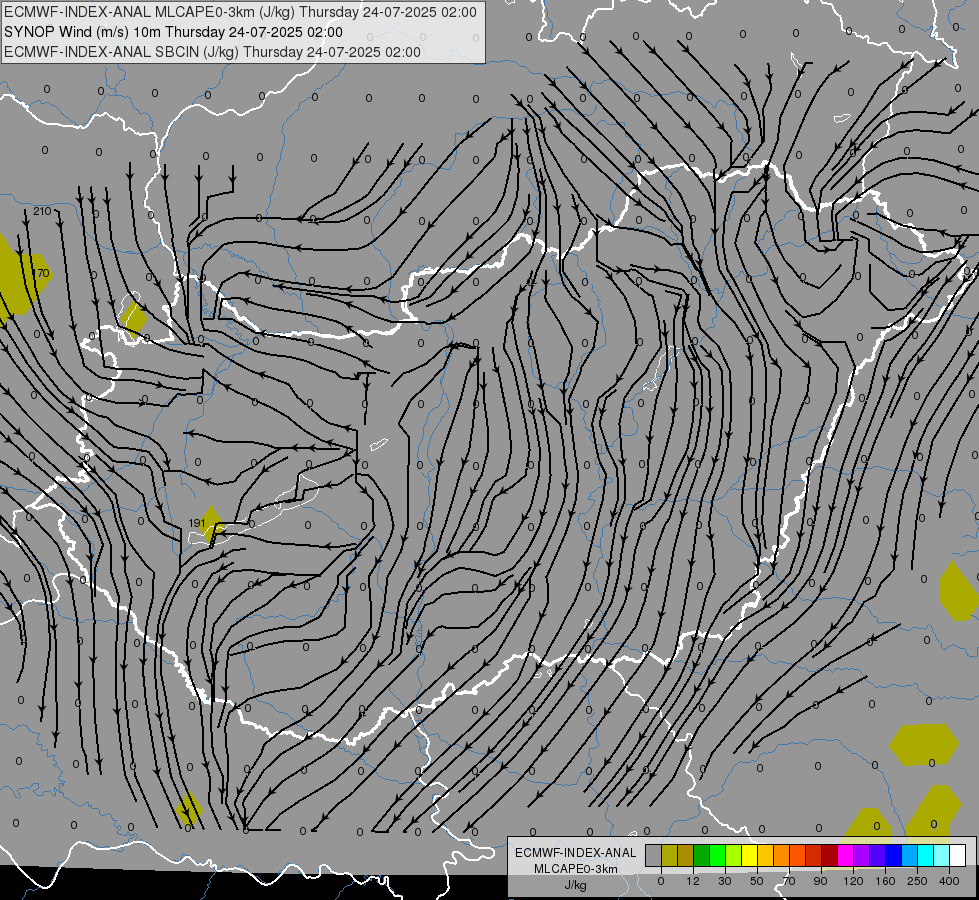979x900 pixels.
Task: Click the 400 tick label in legend
Action: pos(949,881)
